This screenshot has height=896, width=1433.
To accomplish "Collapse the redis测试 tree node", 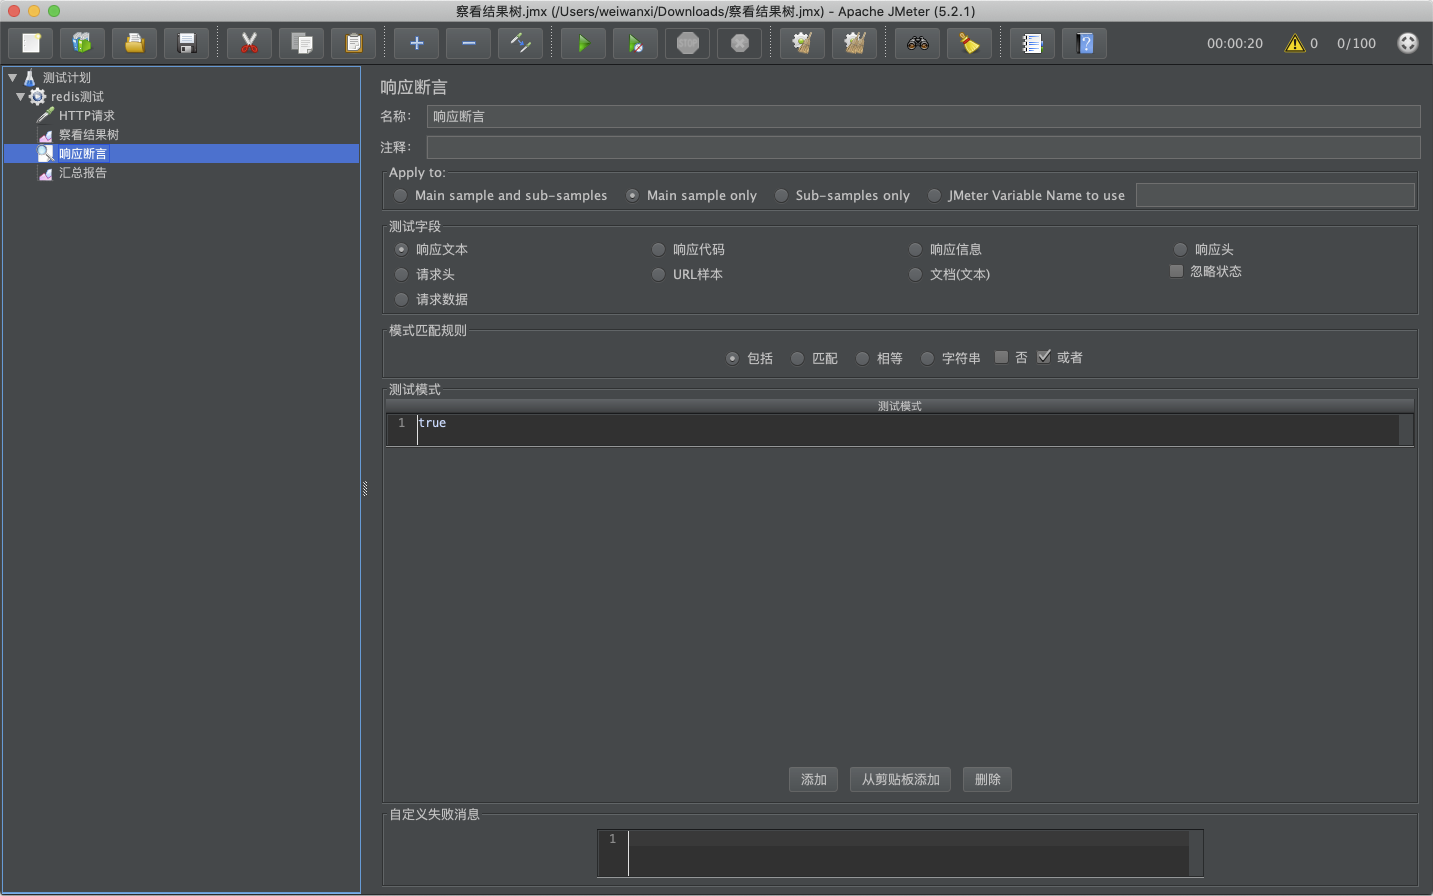I will click(x=20, y=97).
